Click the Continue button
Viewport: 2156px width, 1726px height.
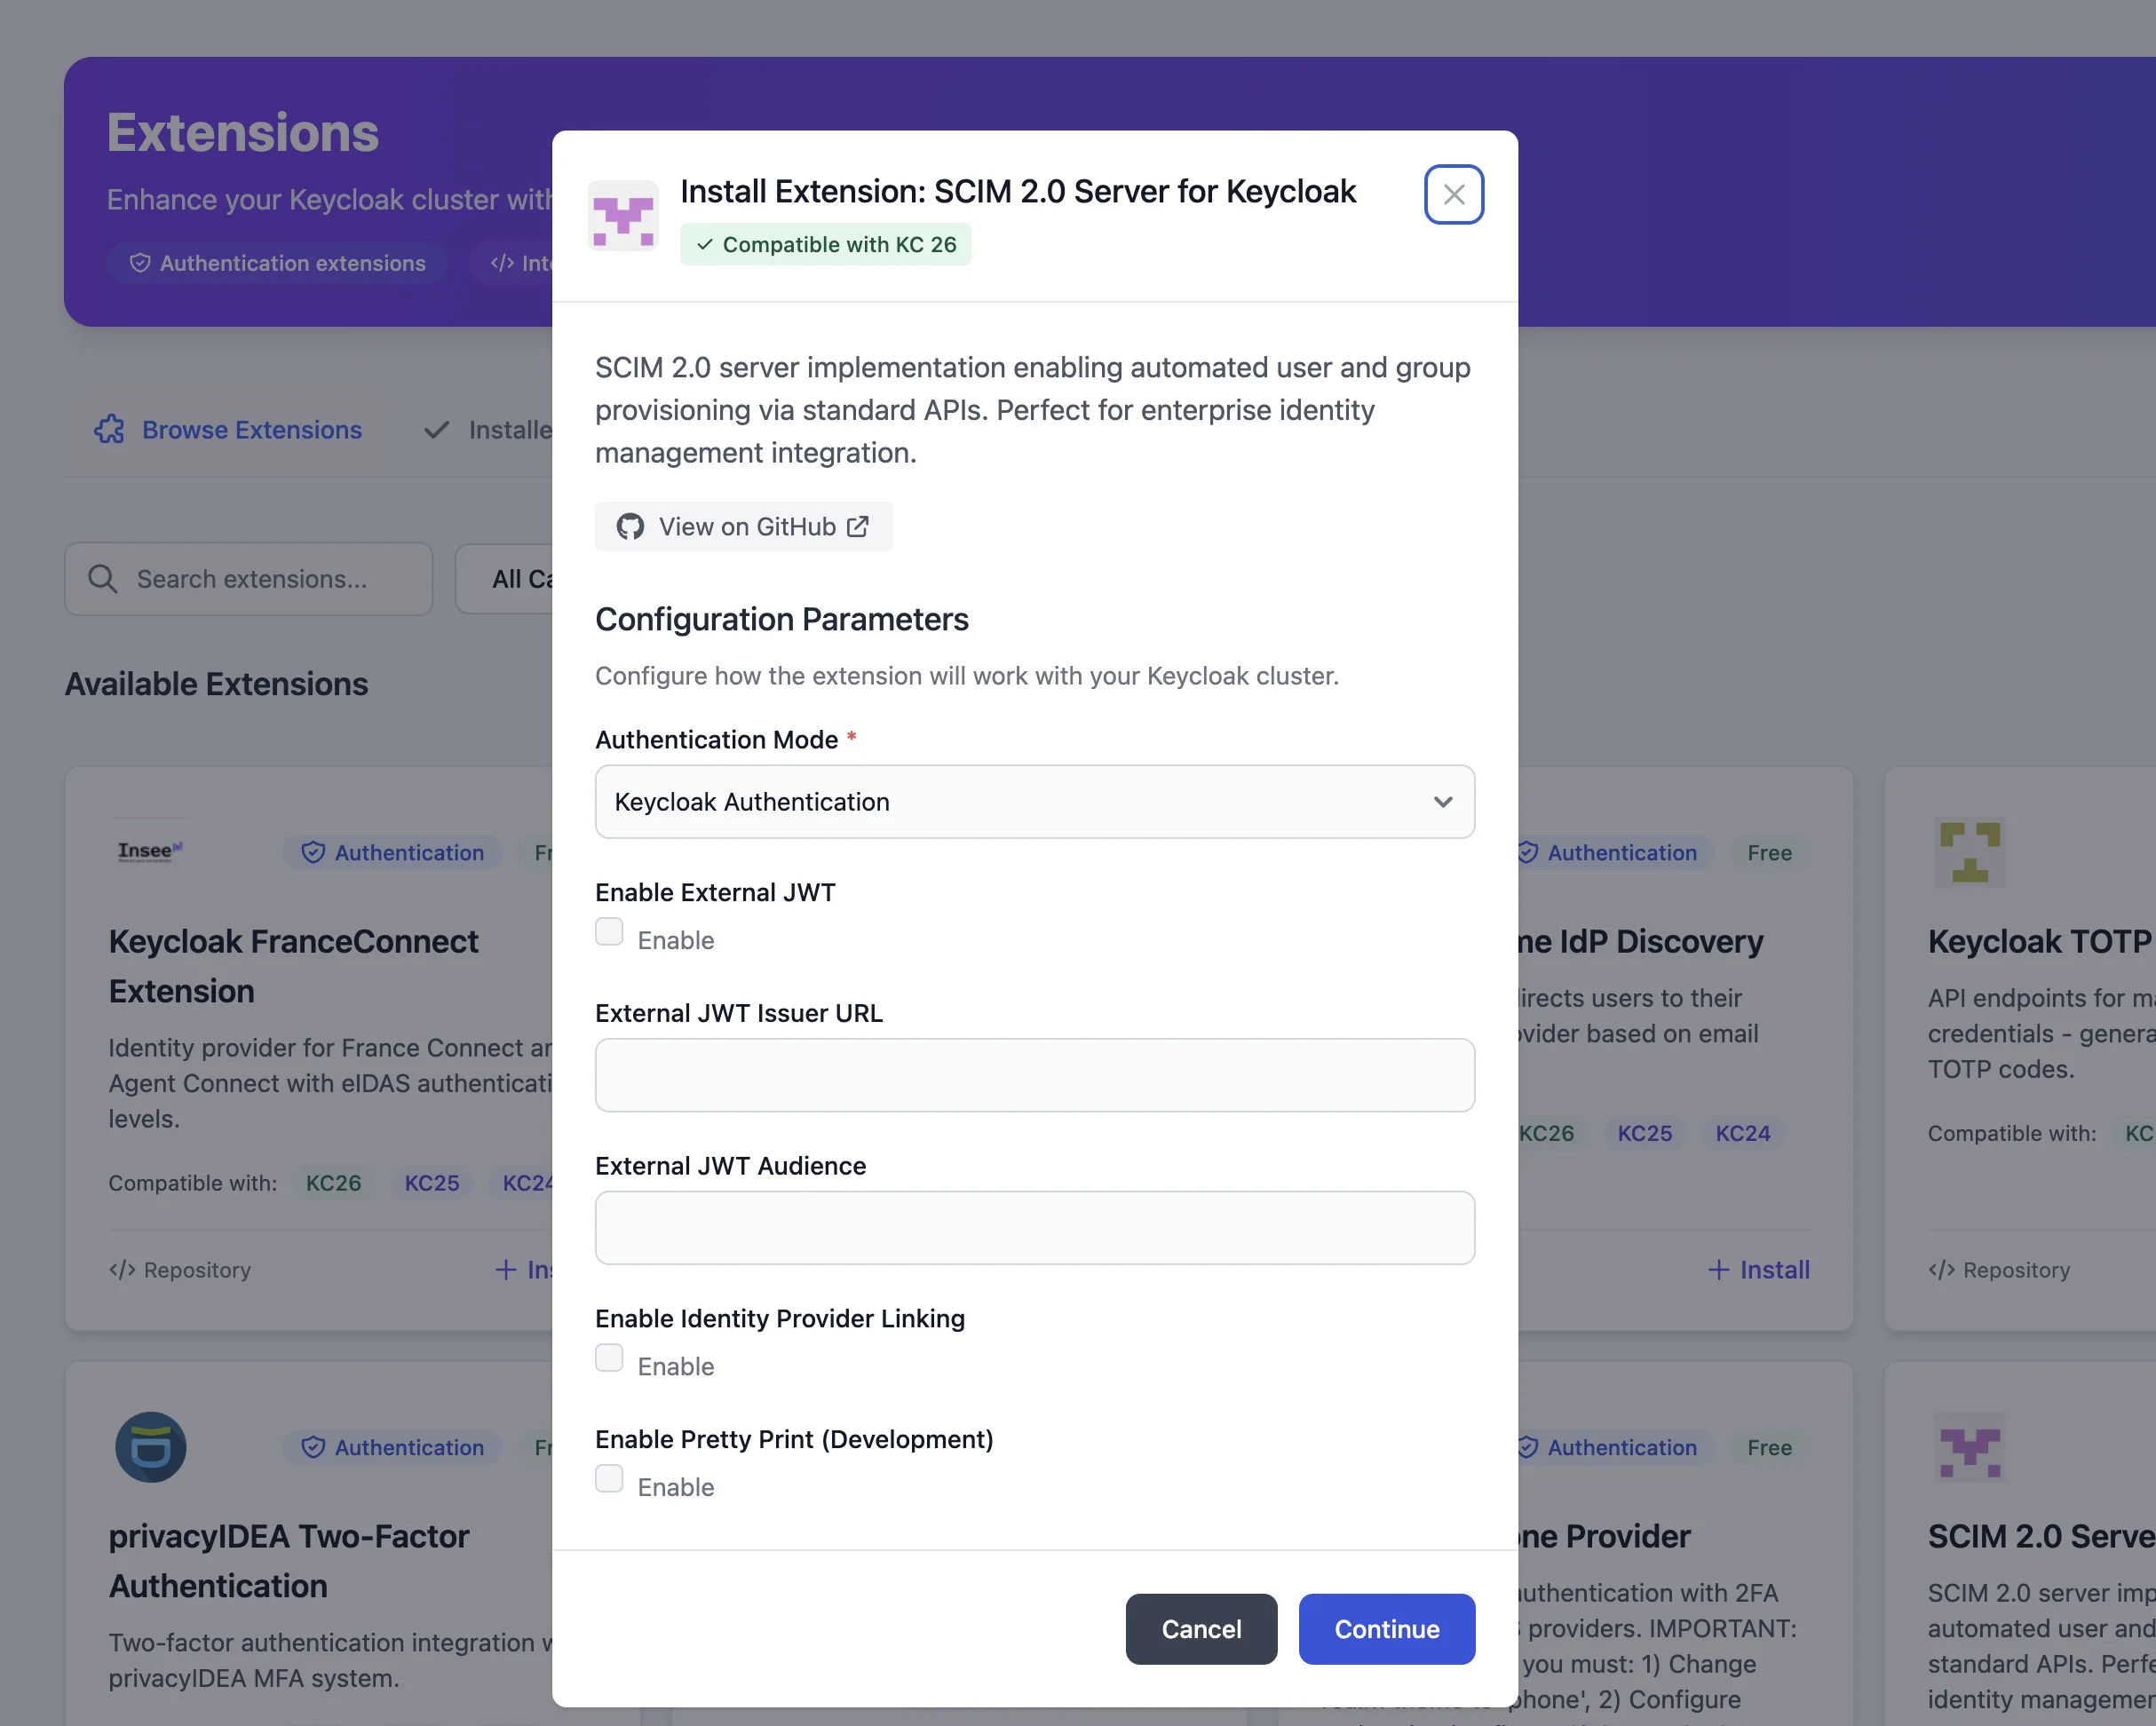[x=1386, y=1629]
